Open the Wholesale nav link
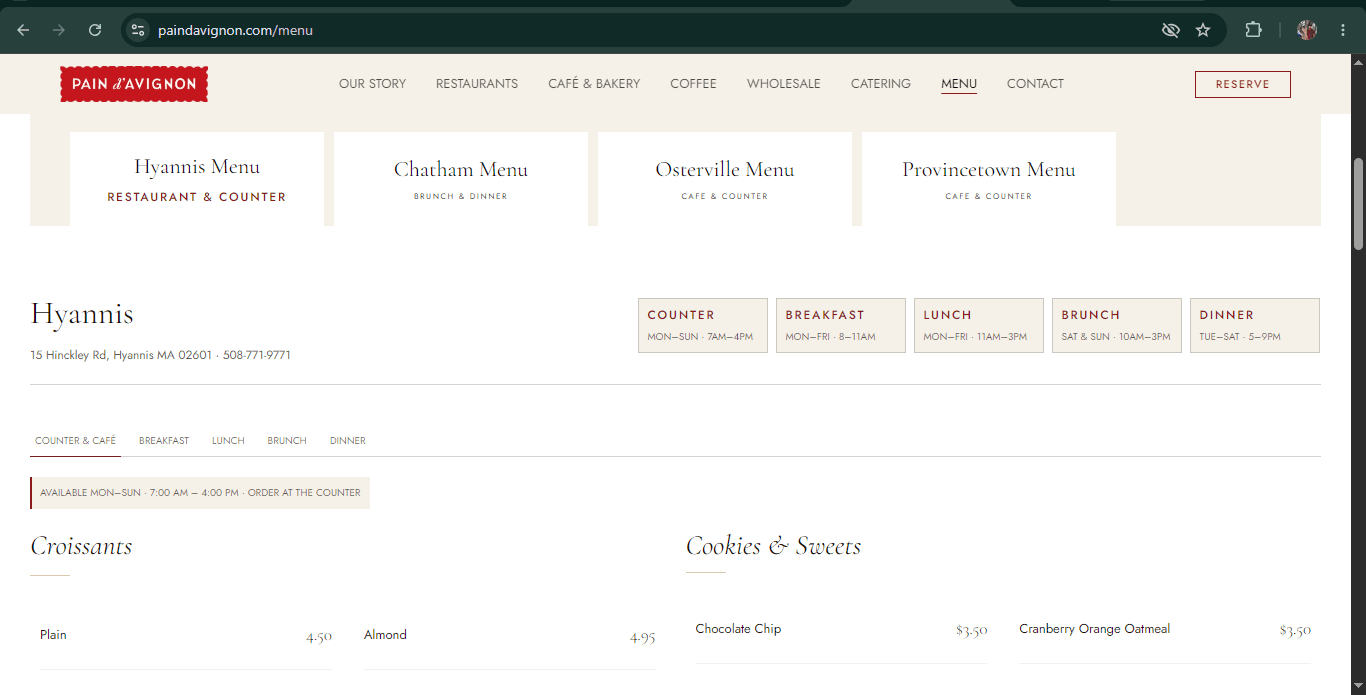The height and width of the screenshot is (695, 1366). click(x=784, y=84)
